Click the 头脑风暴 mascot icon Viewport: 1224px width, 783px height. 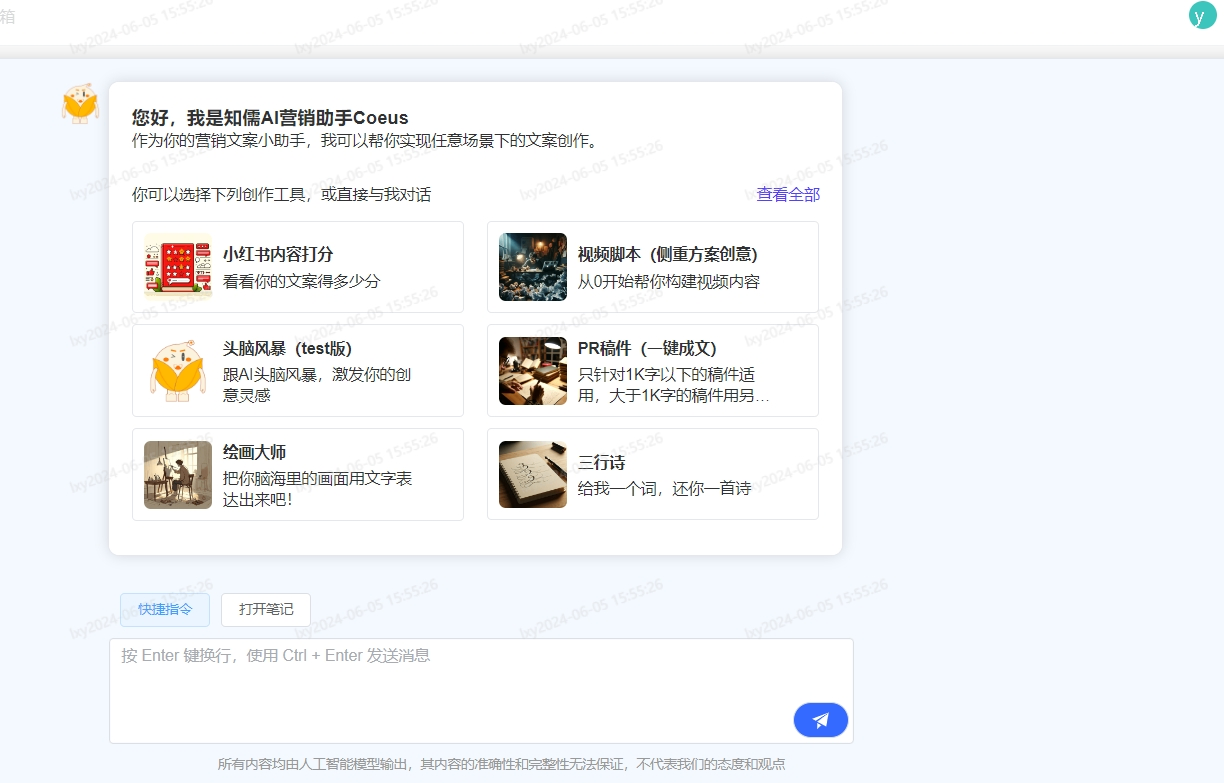click(178, 371)
